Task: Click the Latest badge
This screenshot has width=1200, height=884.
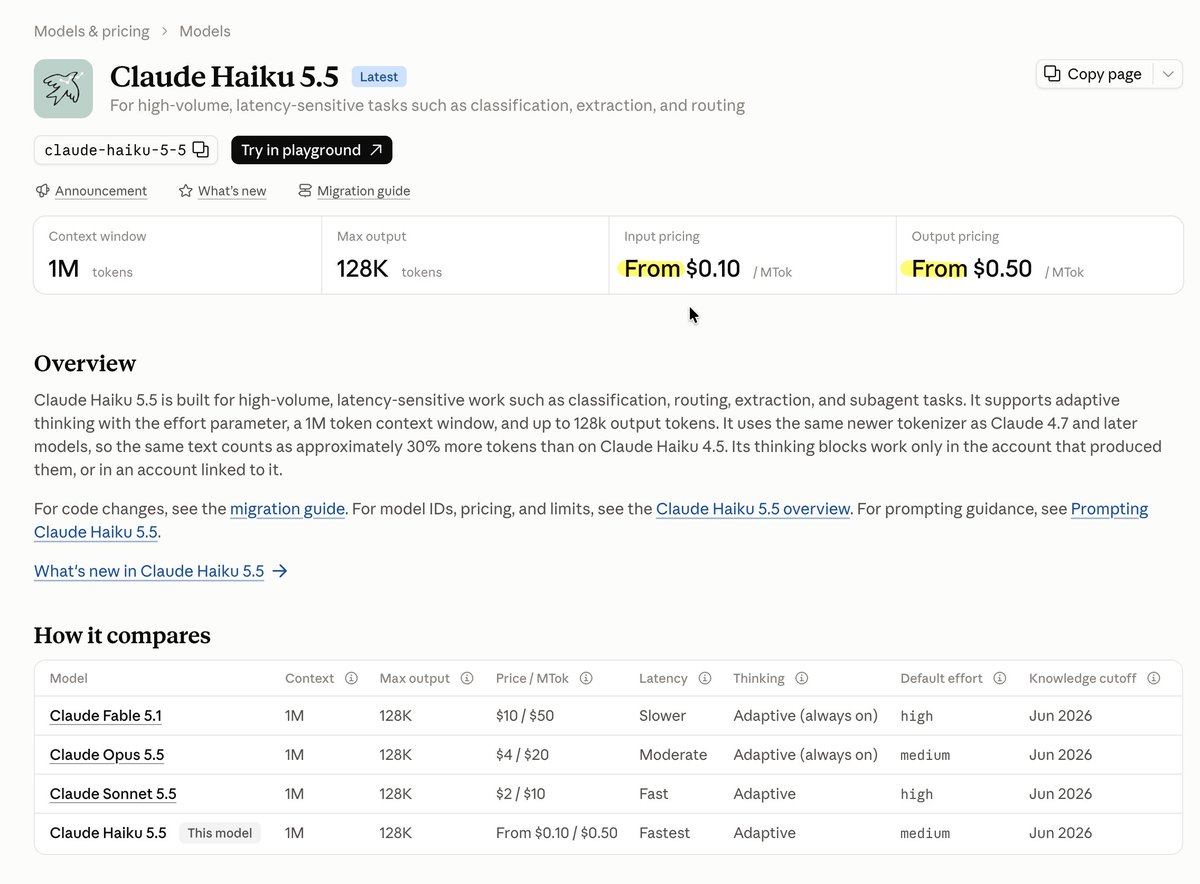Action: tap(379, 77)
